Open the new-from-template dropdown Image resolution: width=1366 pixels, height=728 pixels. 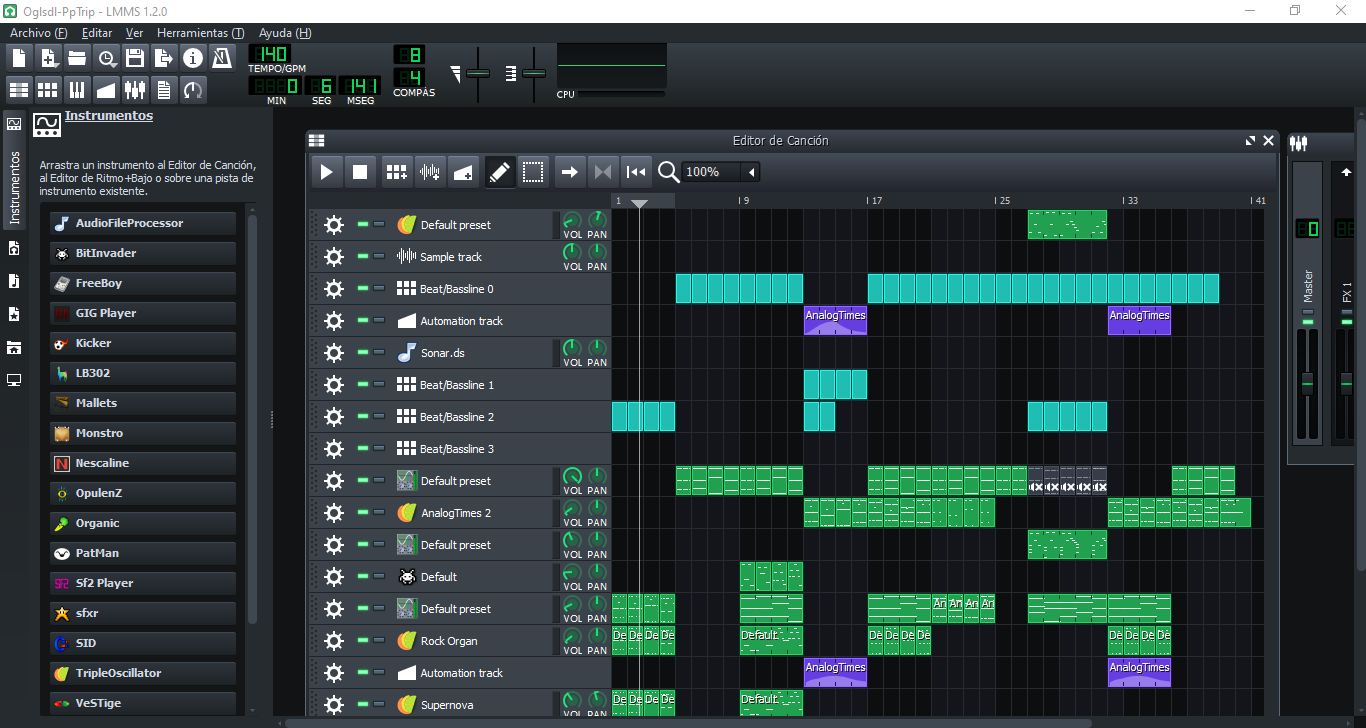[x=48, y=57]
